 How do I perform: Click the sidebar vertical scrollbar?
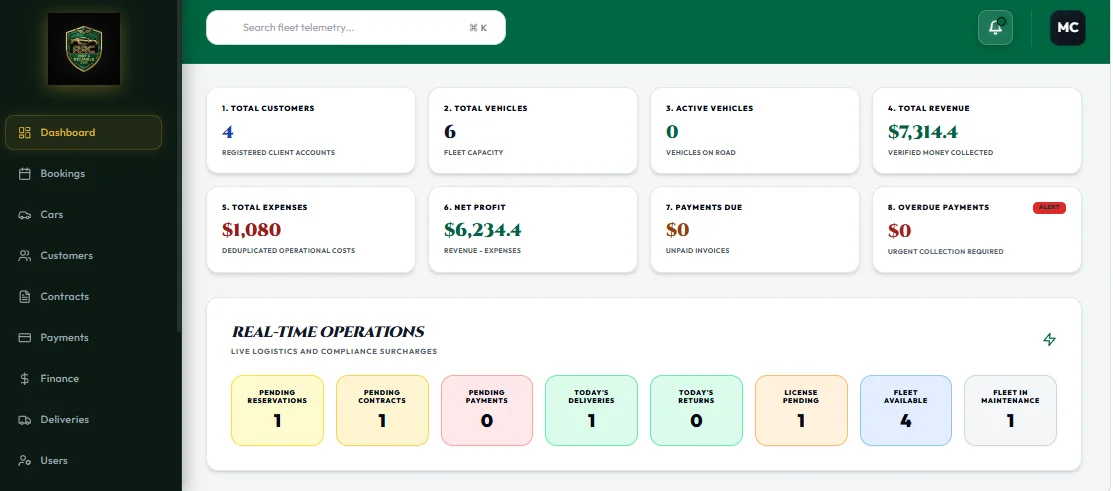click(x=179, y=167)
